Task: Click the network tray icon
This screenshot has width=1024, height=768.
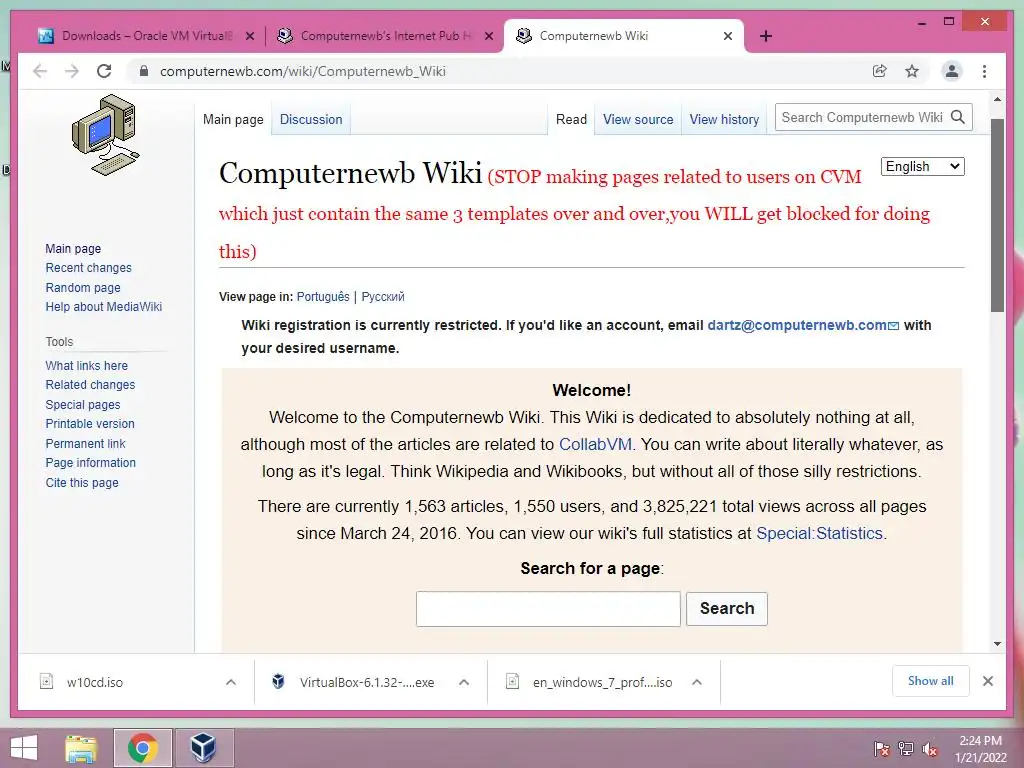Action: [906, 749]
